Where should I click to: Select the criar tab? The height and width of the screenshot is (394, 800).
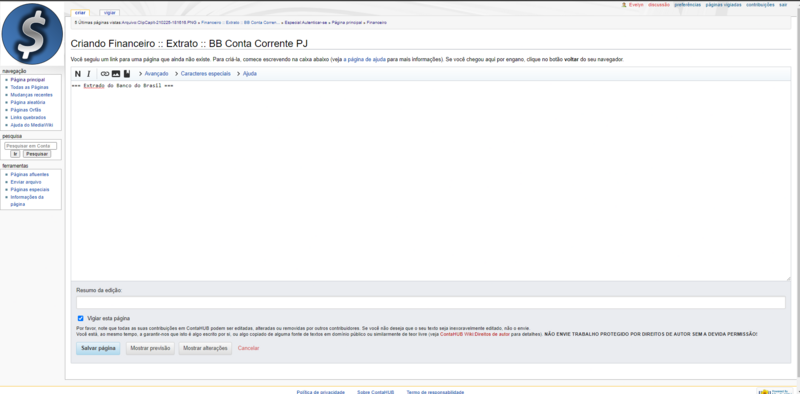80,12
